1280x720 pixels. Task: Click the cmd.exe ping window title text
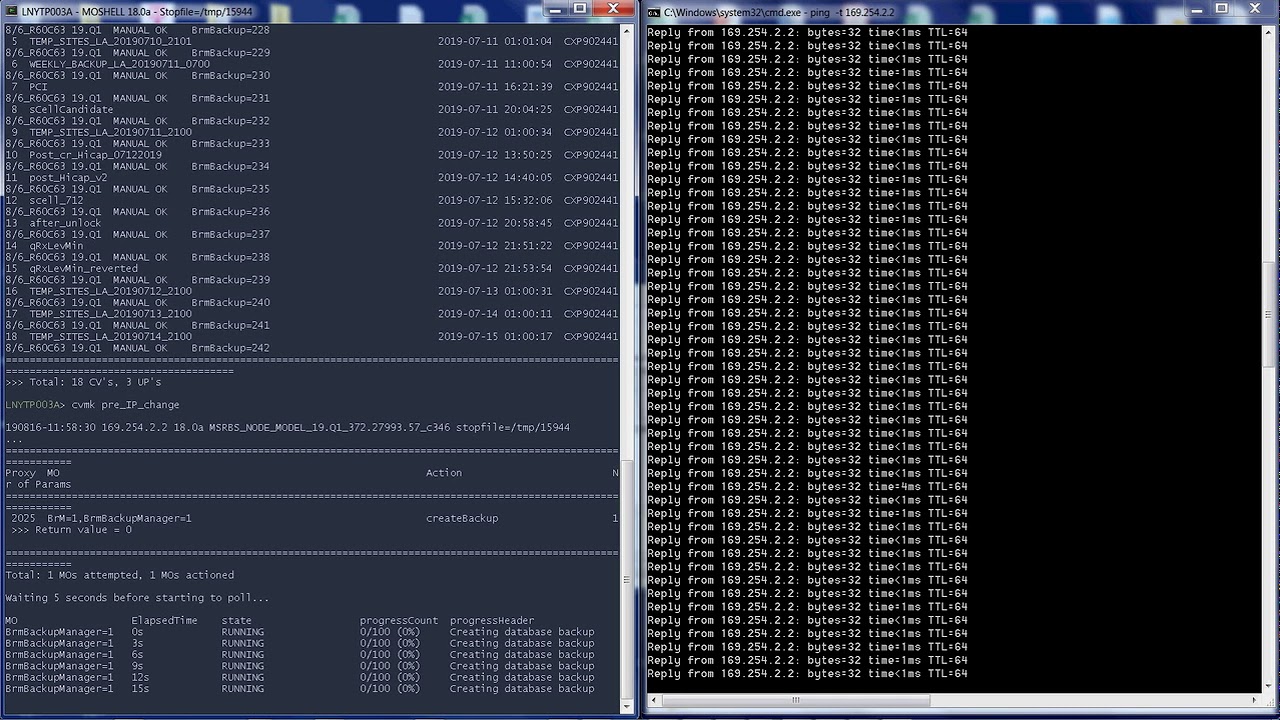[779, 12]
